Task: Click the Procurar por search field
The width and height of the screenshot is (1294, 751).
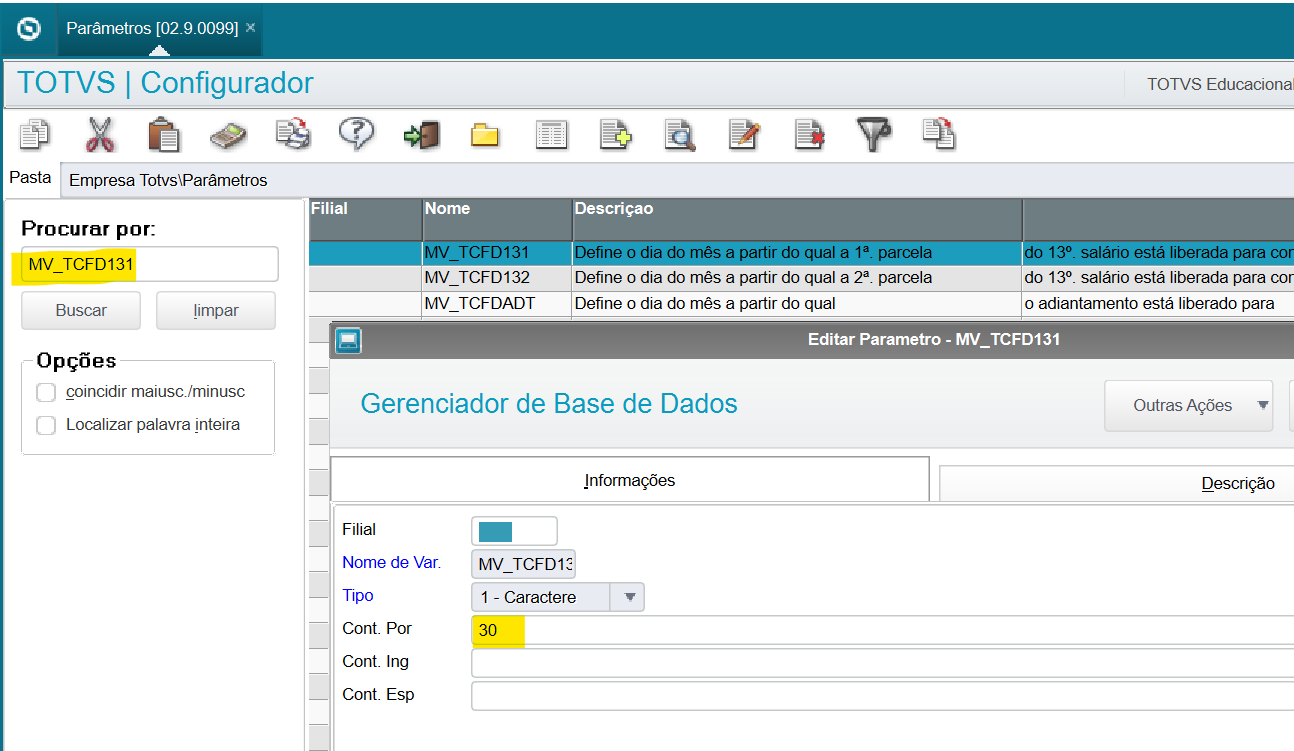Action: coord(149,265)
